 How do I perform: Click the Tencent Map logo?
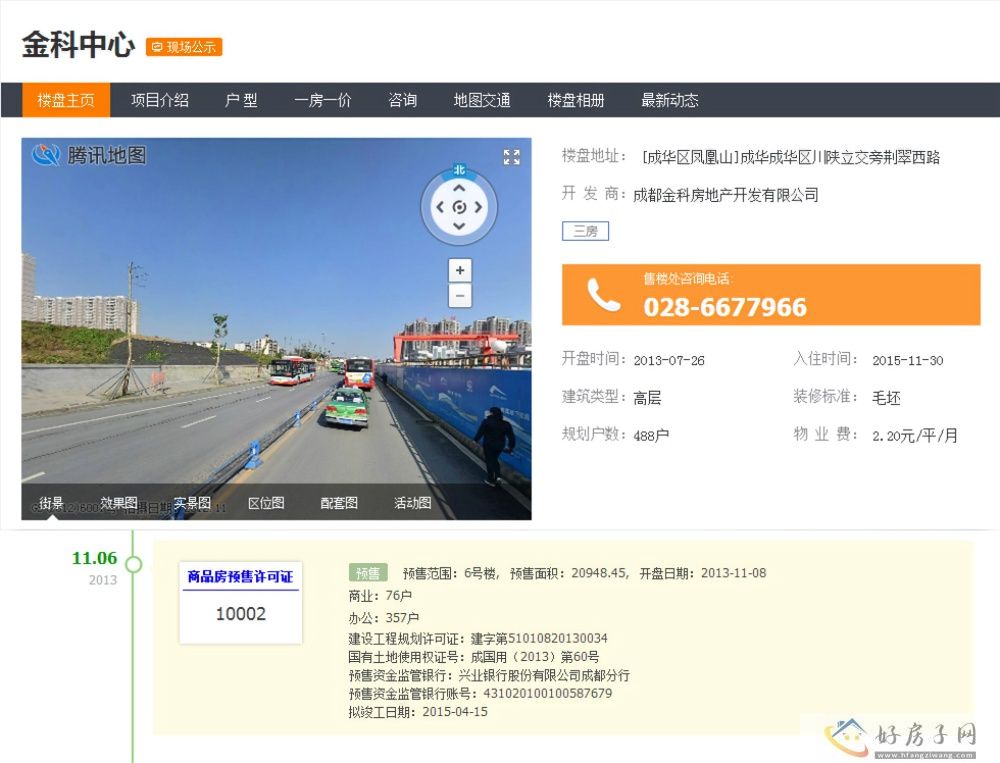coord(89,155)
